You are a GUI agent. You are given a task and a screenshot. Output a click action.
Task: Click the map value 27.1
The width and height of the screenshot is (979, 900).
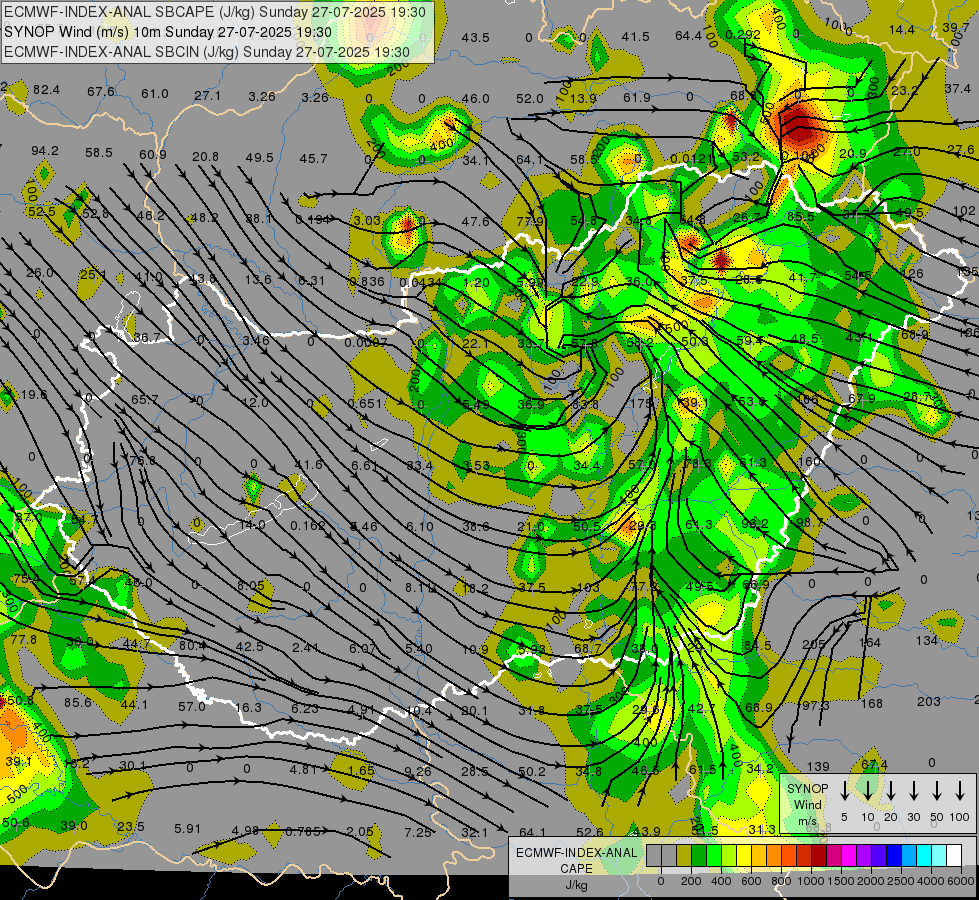(207, 96)
